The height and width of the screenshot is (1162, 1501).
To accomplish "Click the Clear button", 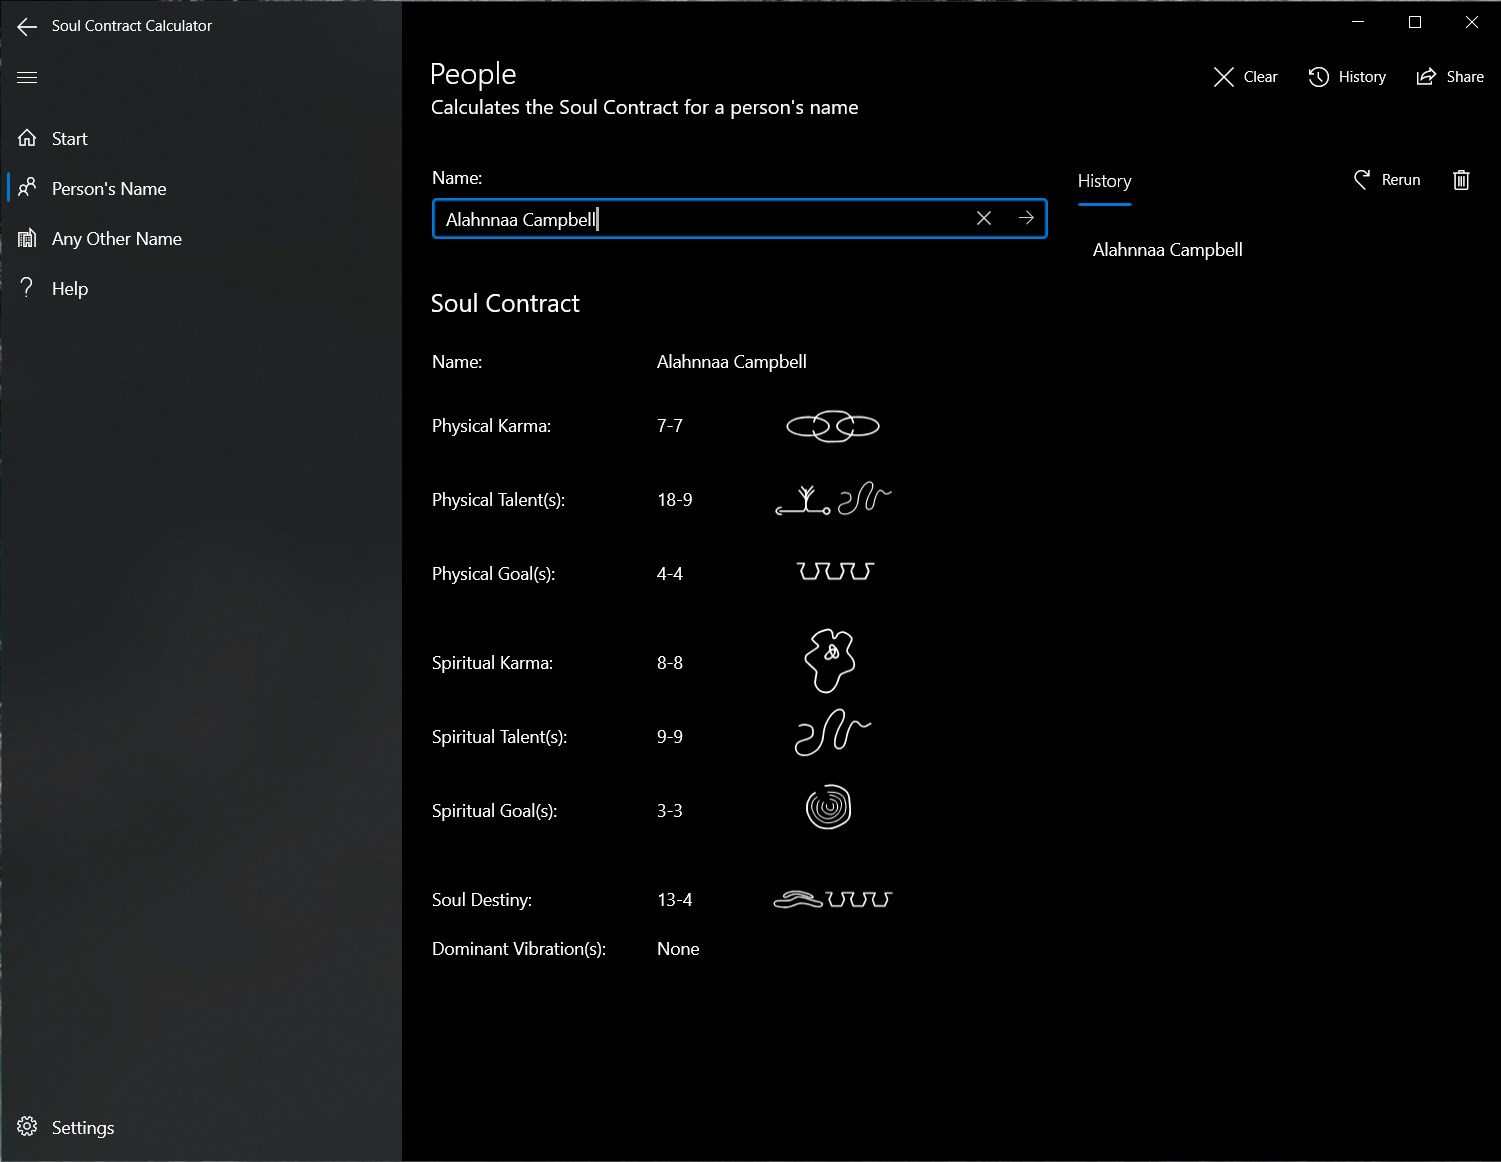I will click(x=1245, y=77).
